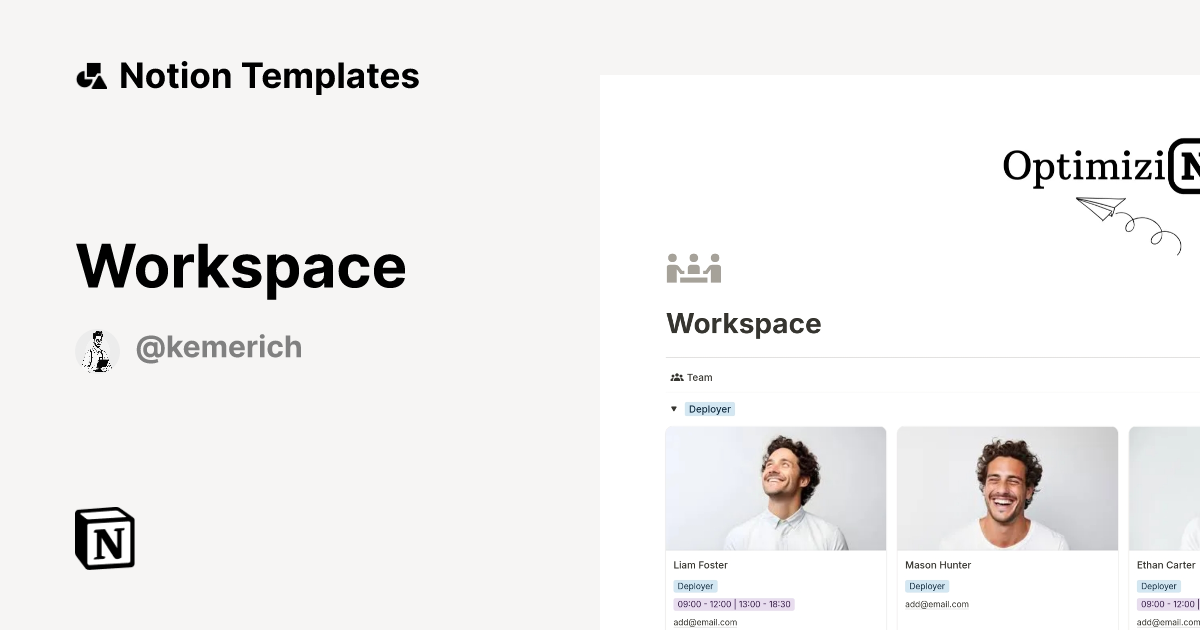Select the Deployer label under Mason Hunter
The image size is (1200, 630).
click(x=926, y=586)
